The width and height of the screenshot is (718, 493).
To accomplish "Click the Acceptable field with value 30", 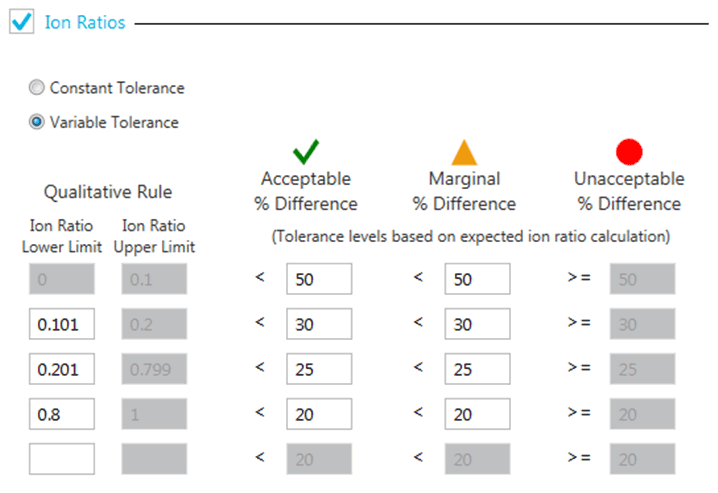I will [x=318, y=324].
